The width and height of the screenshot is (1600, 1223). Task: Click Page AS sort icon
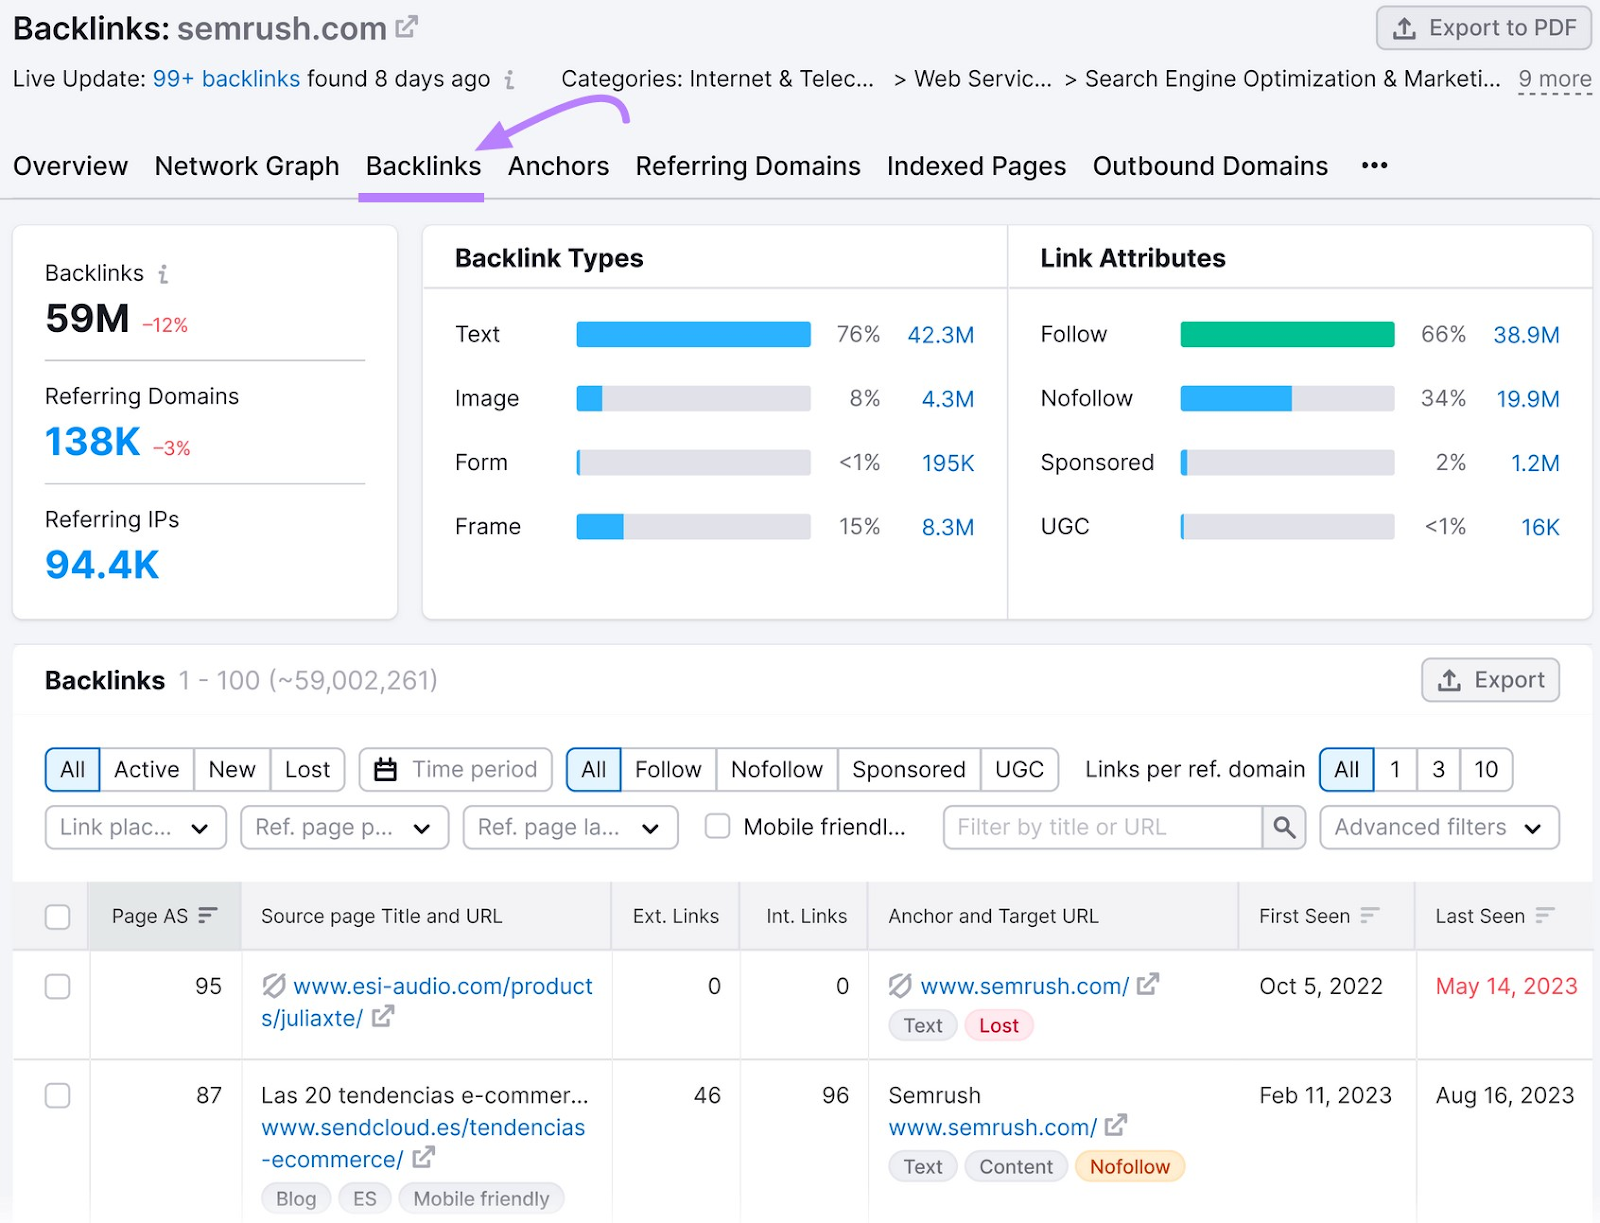pos(207,915)
